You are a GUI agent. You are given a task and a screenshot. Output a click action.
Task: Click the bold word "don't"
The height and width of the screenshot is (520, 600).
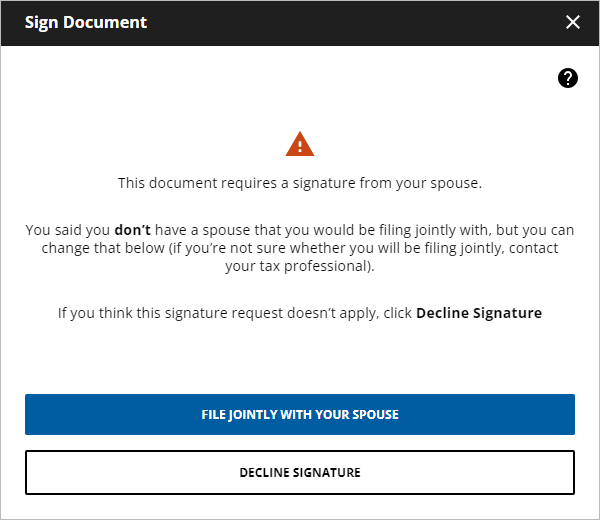click(x=132, y=230)
